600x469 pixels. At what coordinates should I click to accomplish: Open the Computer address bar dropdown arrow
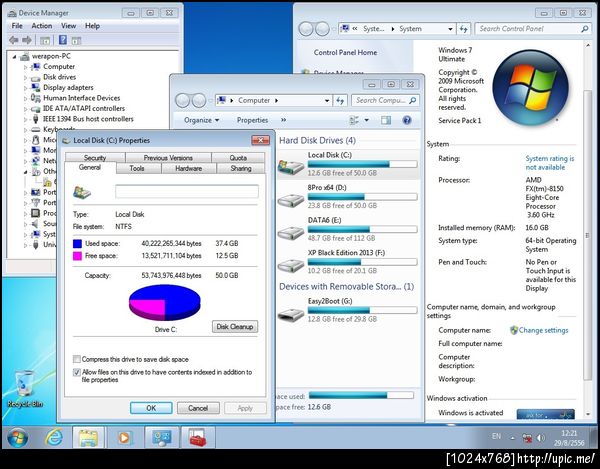click(327, 101)
